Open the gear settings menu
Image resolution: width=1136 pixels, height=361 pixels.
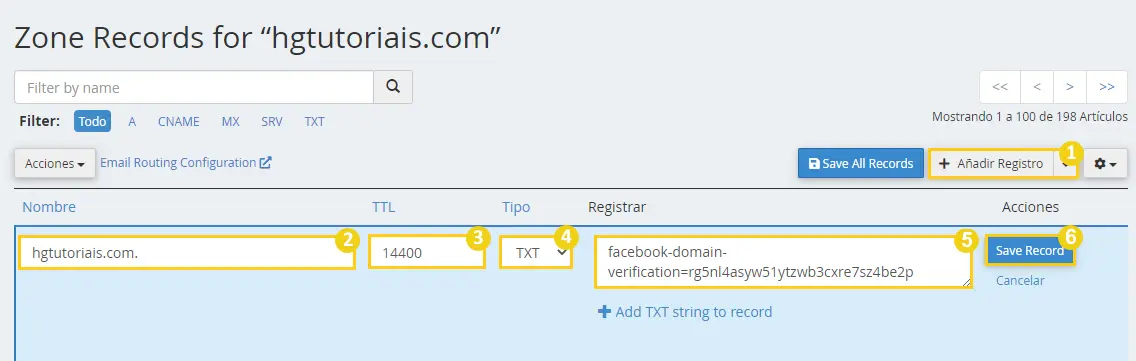[1106, 164]
